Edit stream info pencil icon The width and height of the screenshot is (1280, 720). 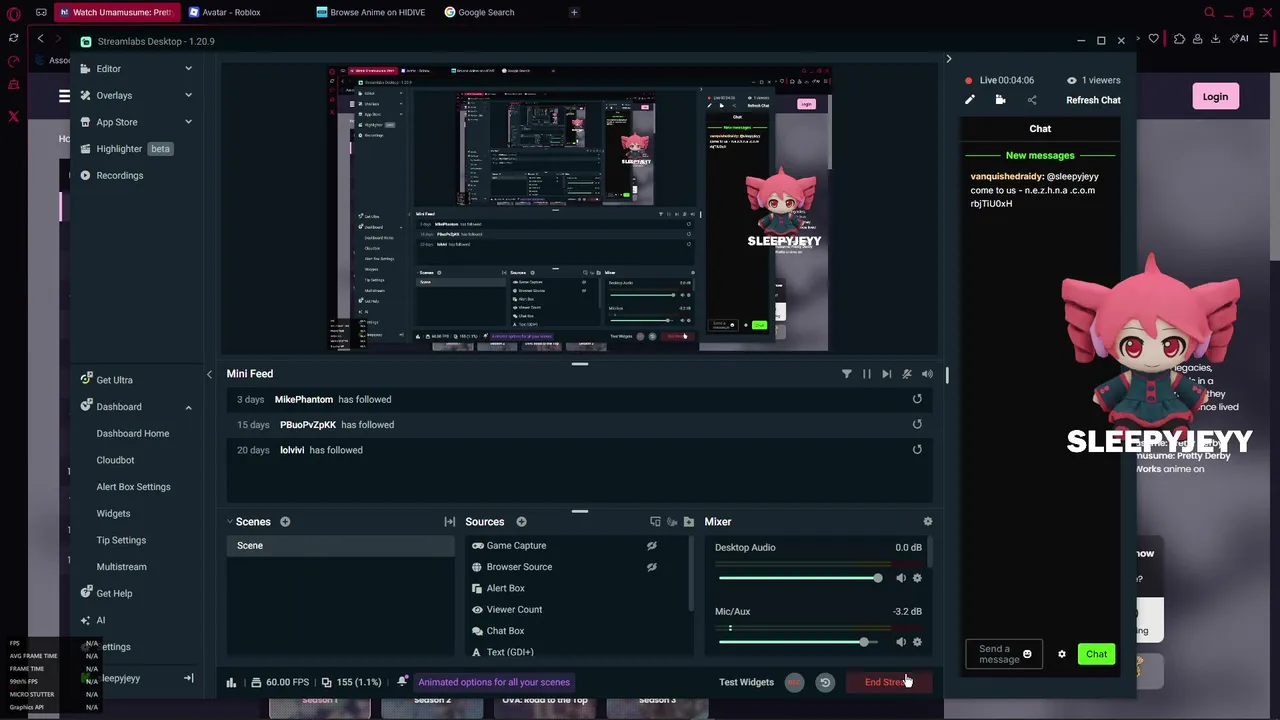(969, 100)
